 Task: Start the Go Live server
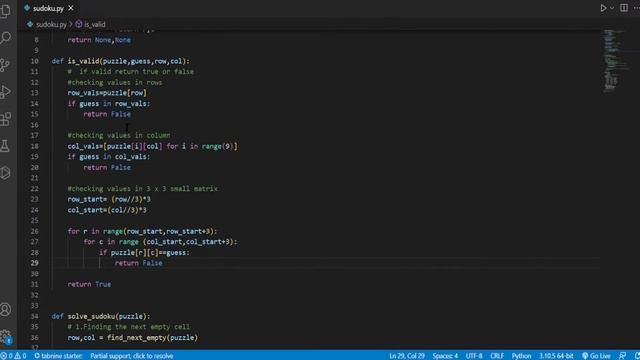[596, 356]
